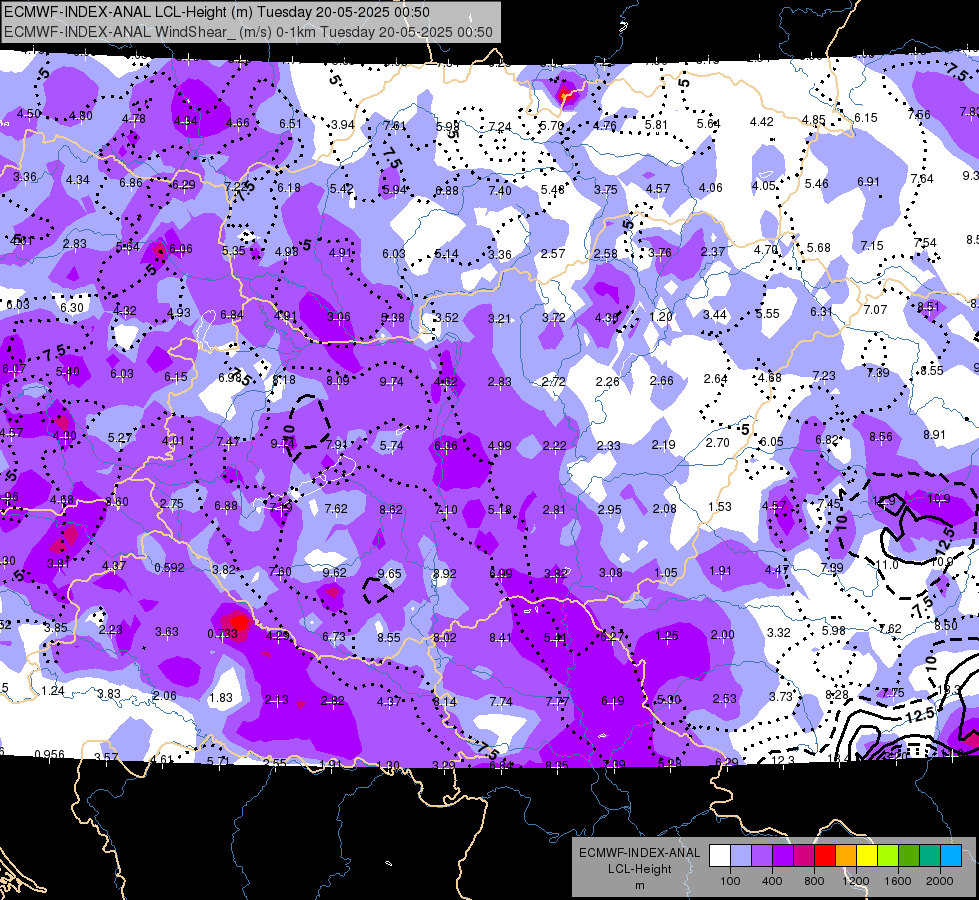Click the wind shear value '0.733'
The image size is (979, 900).
[x=222, y=634]
